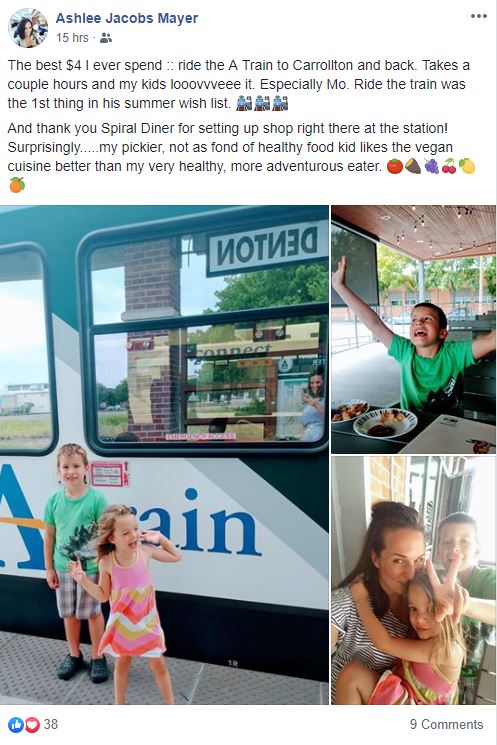Open the selfie photo of mom with kids
The width and height of the screenshot is (497, 745).
[414, 580]
